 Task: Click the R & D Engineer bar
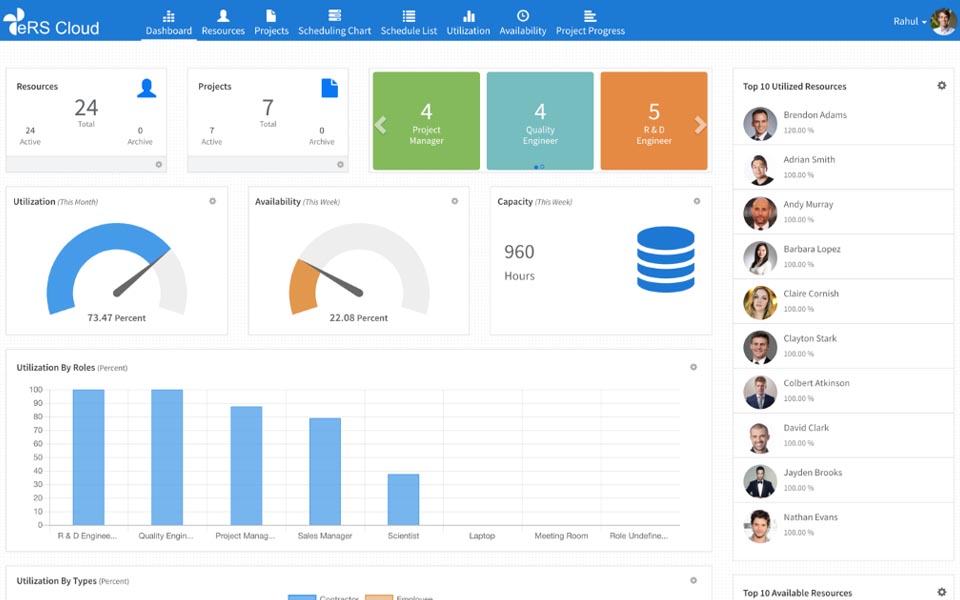pyautogui.click(x=88, y=457)
